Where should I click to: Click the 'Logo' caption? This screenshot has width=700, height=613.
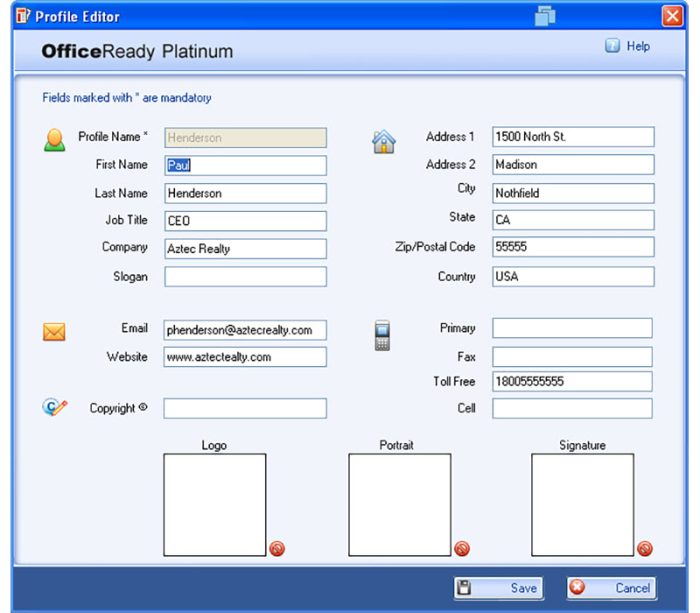coord(214,445)
